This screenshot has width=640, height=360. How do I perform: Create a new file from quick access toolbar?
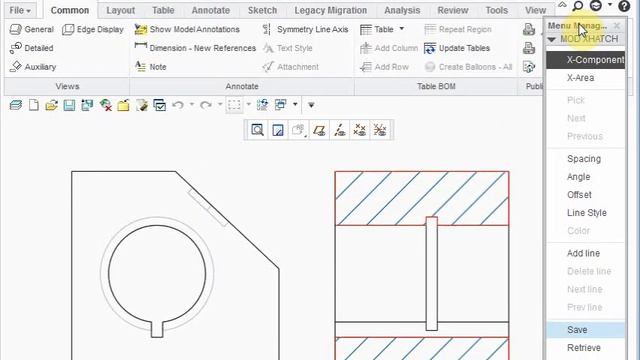(x=34, y=105)
